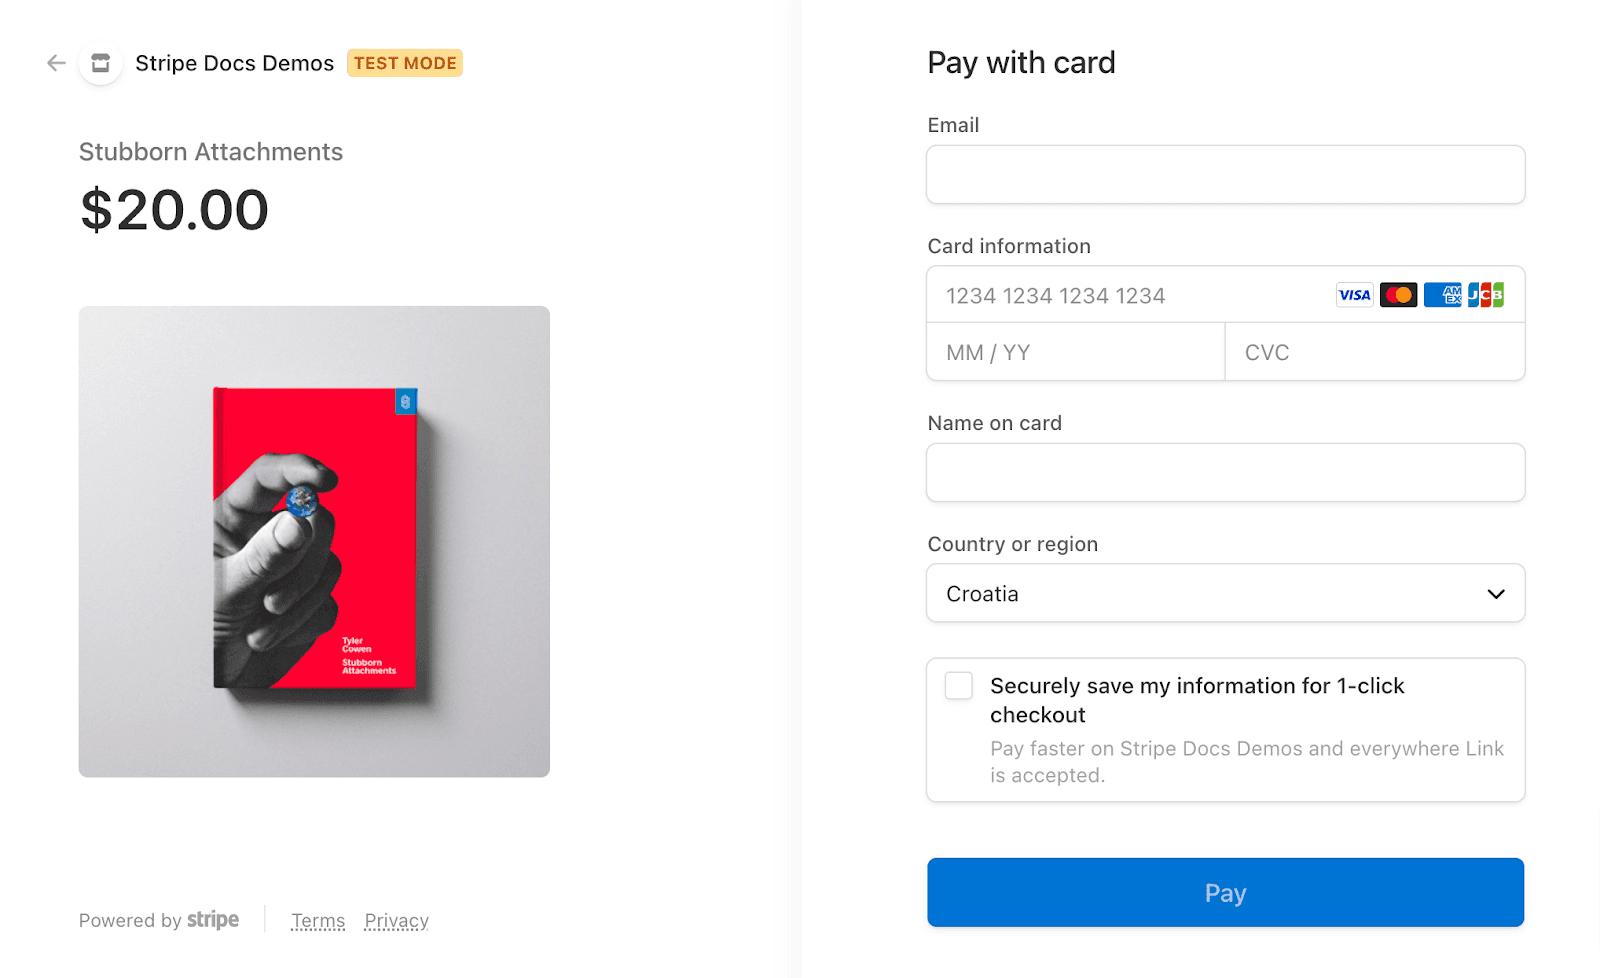Click the JCB card logo
Screen dimensions: 1600x978
point(1486,295)
